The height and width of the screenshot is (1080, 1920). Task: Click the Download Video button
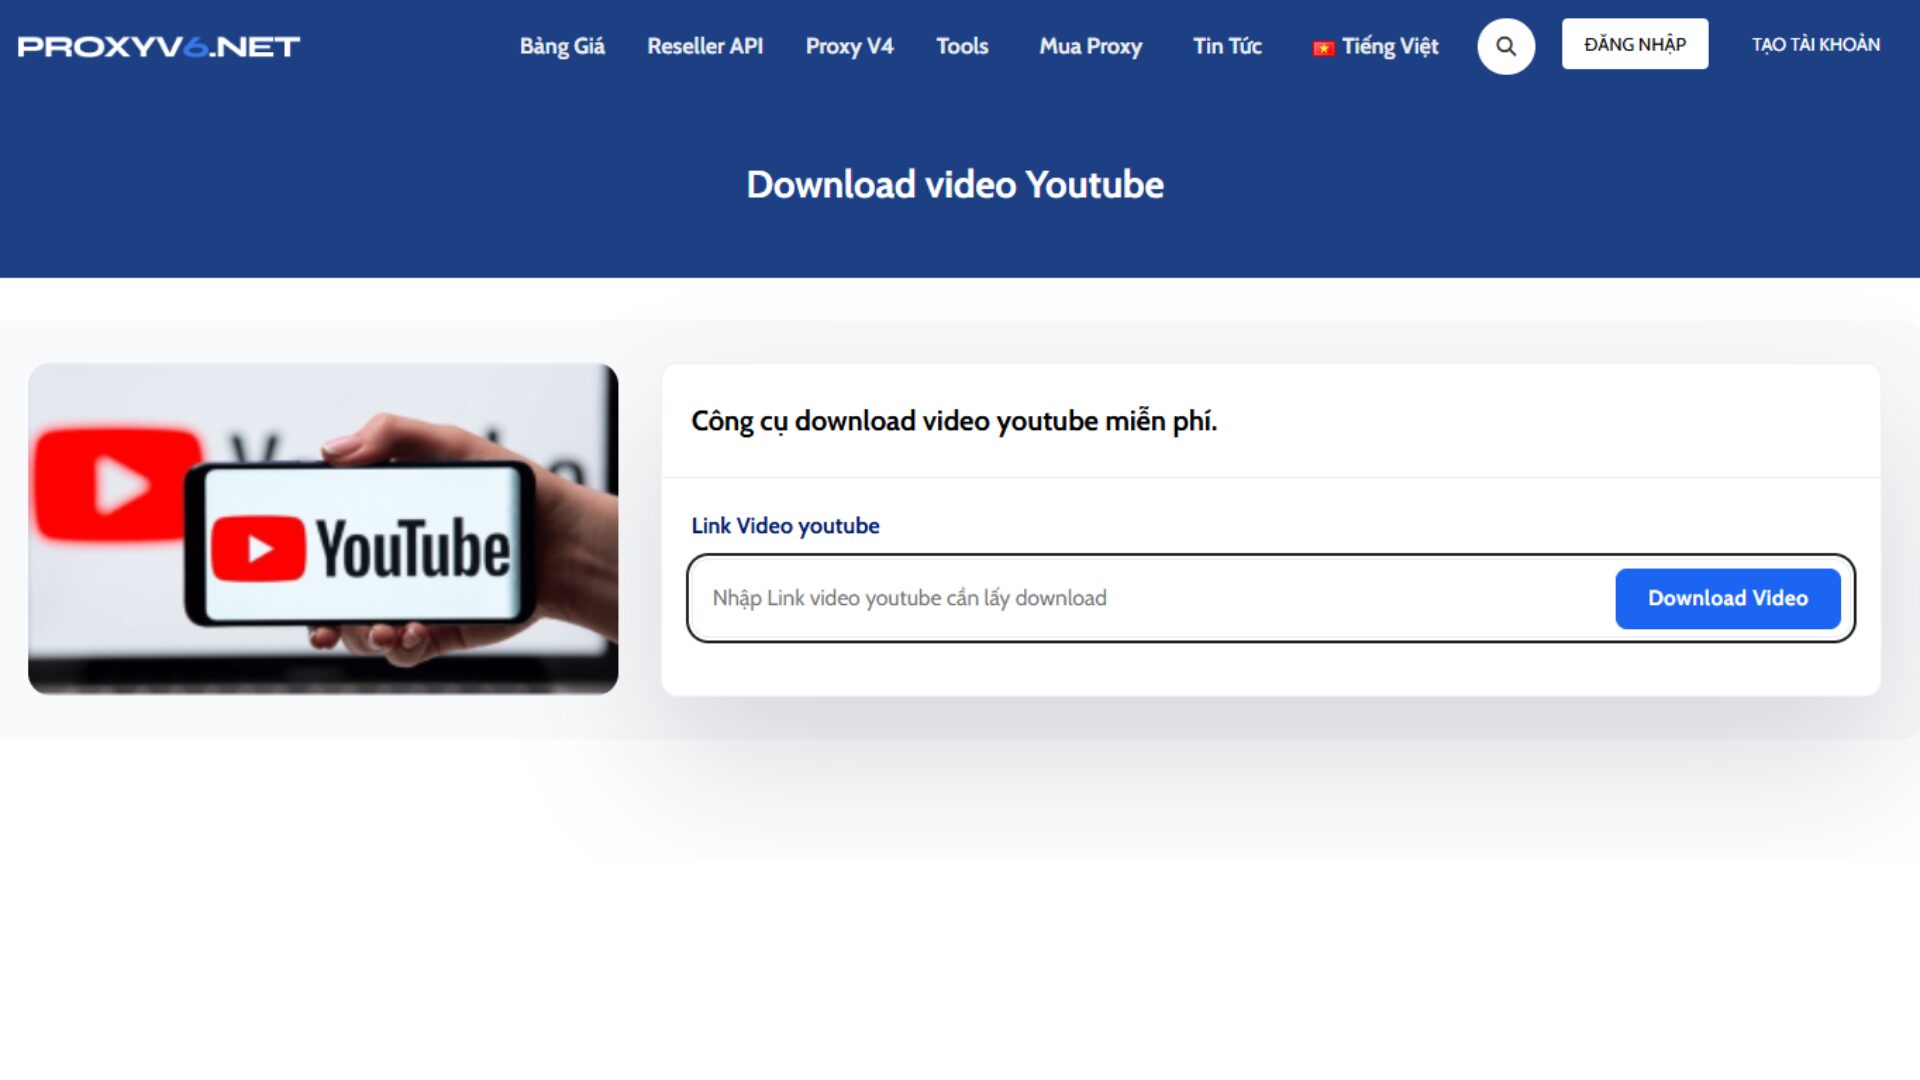[x=1728, y=598]
